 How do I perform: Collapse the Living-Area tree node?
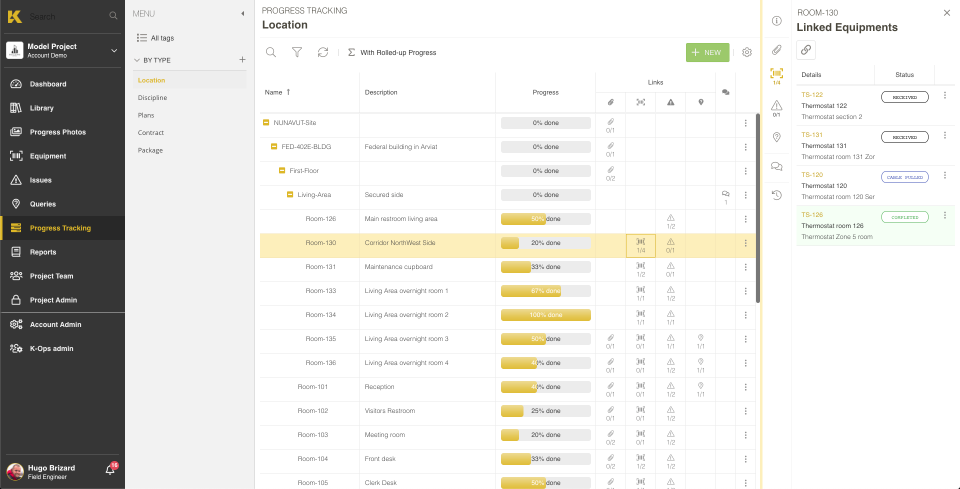(290, 195)
